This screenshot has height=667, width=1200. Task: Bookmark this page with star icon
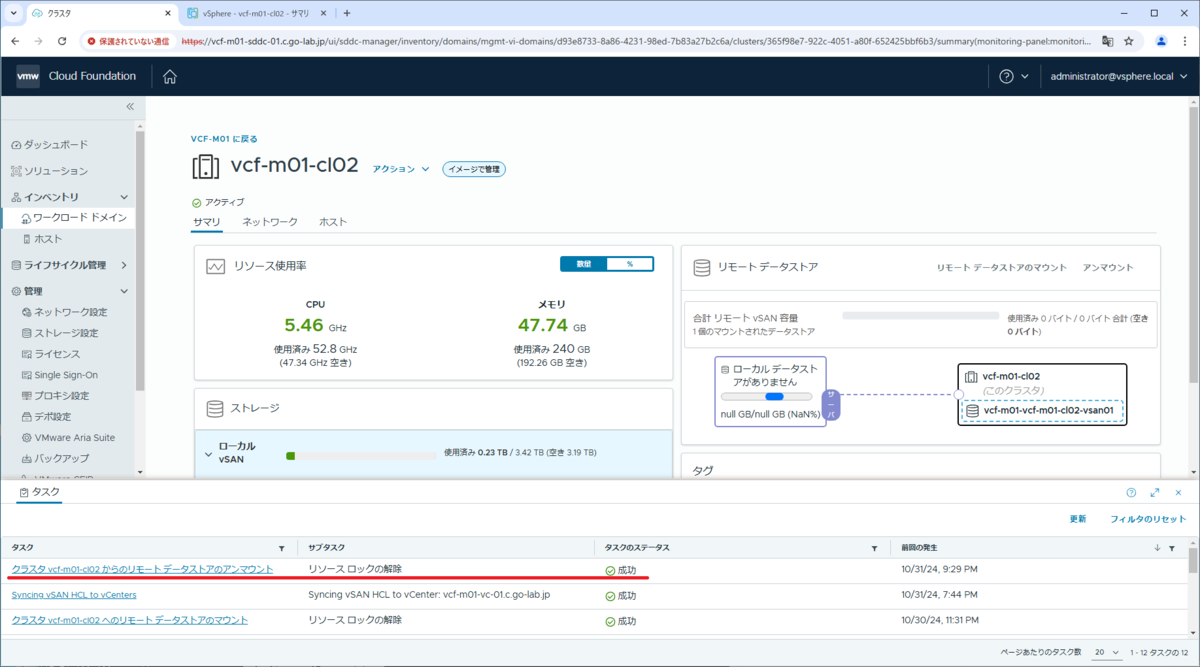[1129, 42]
